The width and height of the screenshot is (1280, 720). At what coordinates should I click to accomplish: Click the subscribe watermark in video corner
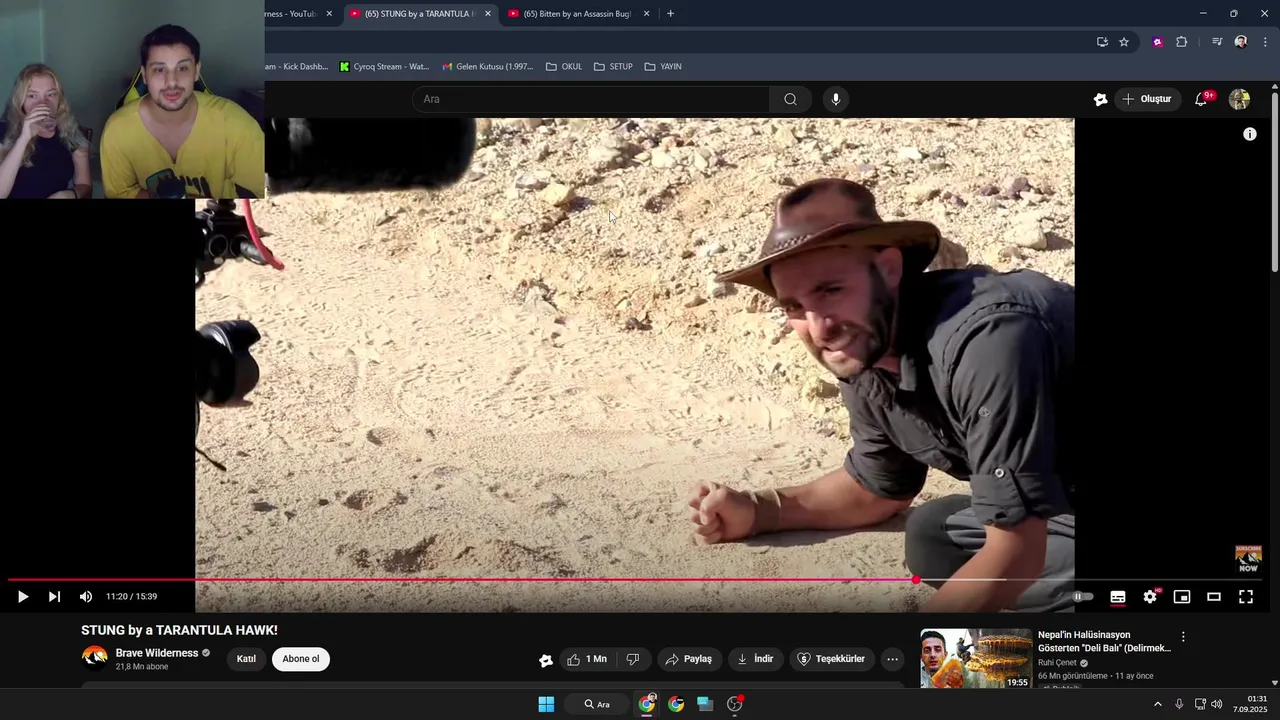pyautogui.click(x=1248, y=559)
